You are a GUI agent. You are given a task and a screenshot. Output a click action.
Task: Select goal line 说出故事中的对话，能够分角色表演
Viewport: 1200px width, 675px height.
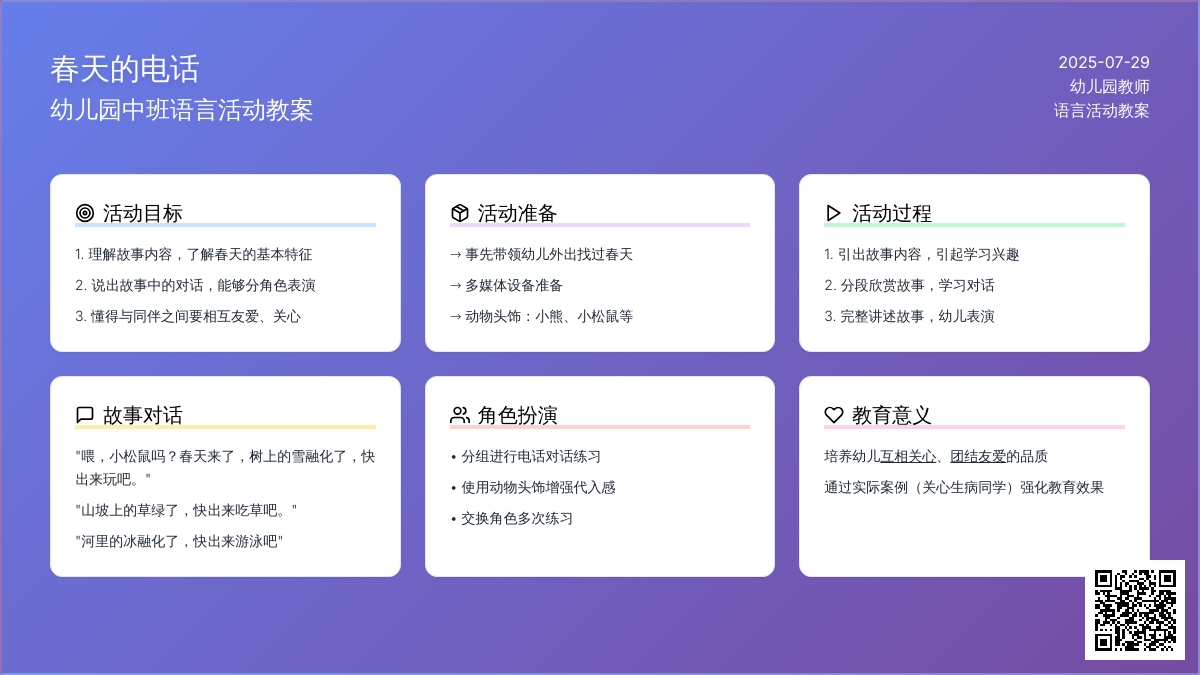(x=195, y=285)
